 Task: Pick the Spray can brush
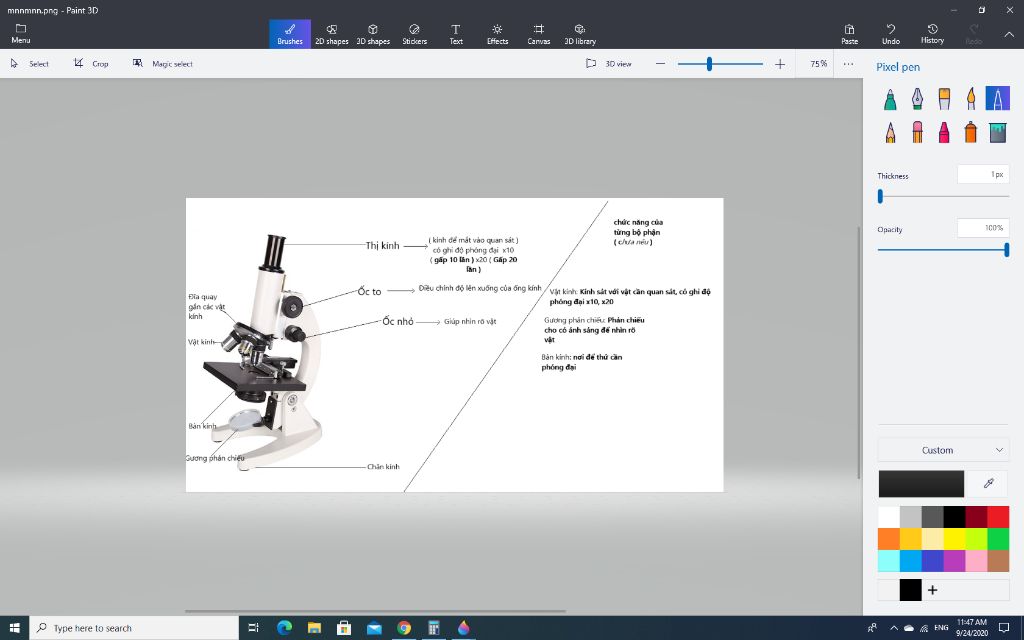coord(970,132)
